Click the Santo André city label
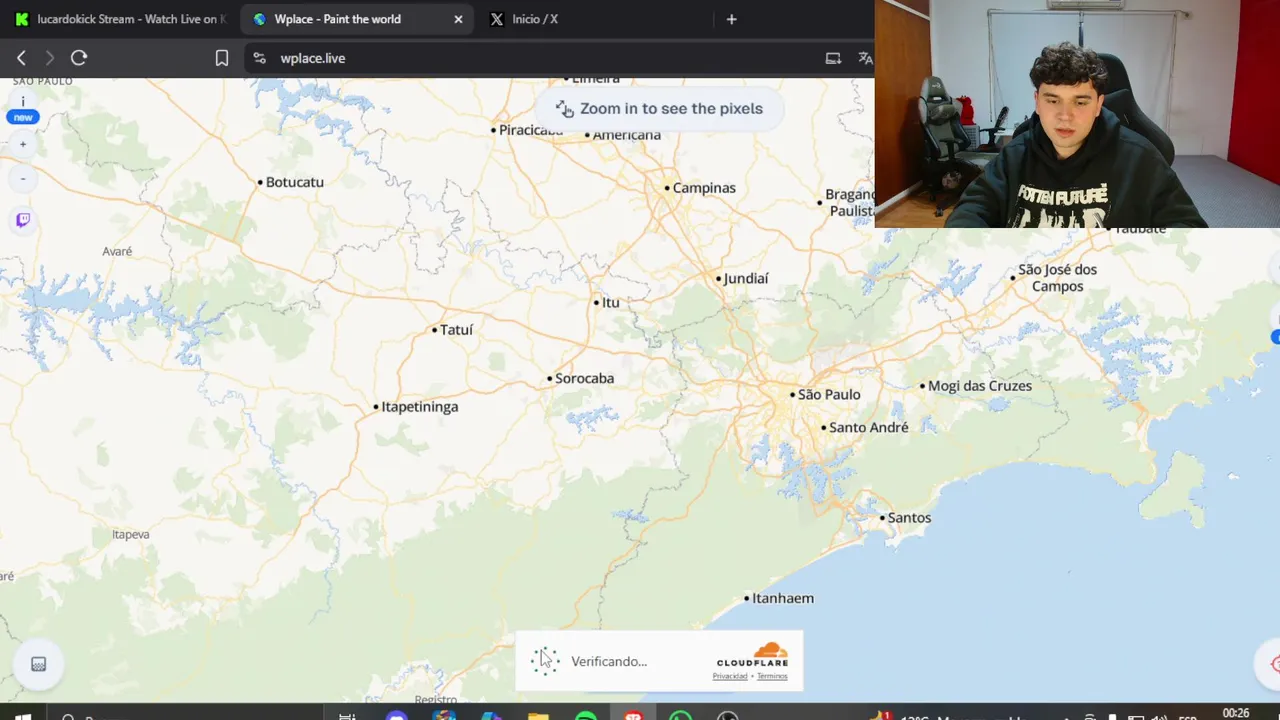Viewport: 1280px width, 720px height. tap(868, 428)
